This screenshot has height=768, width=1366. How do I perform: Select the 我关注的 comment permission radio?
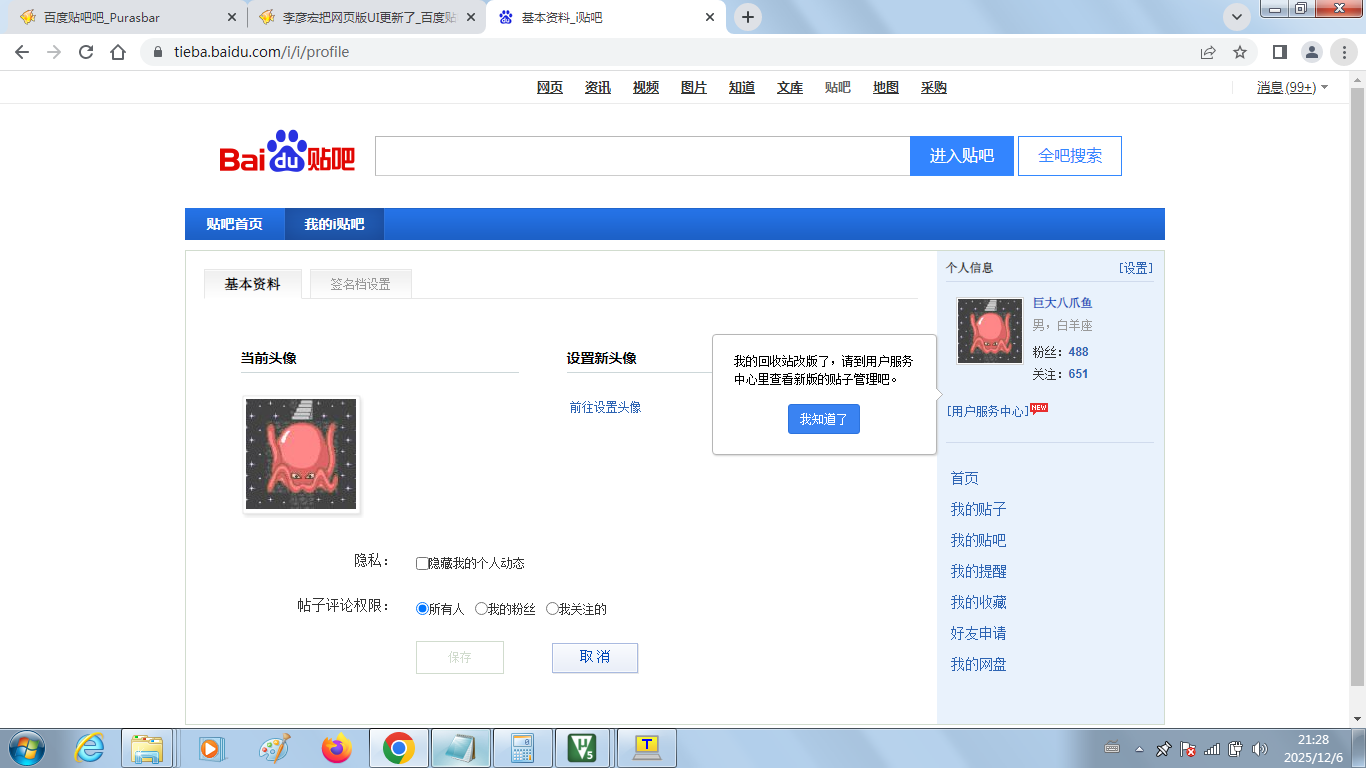pyautogui.click(x=552, y=609)
